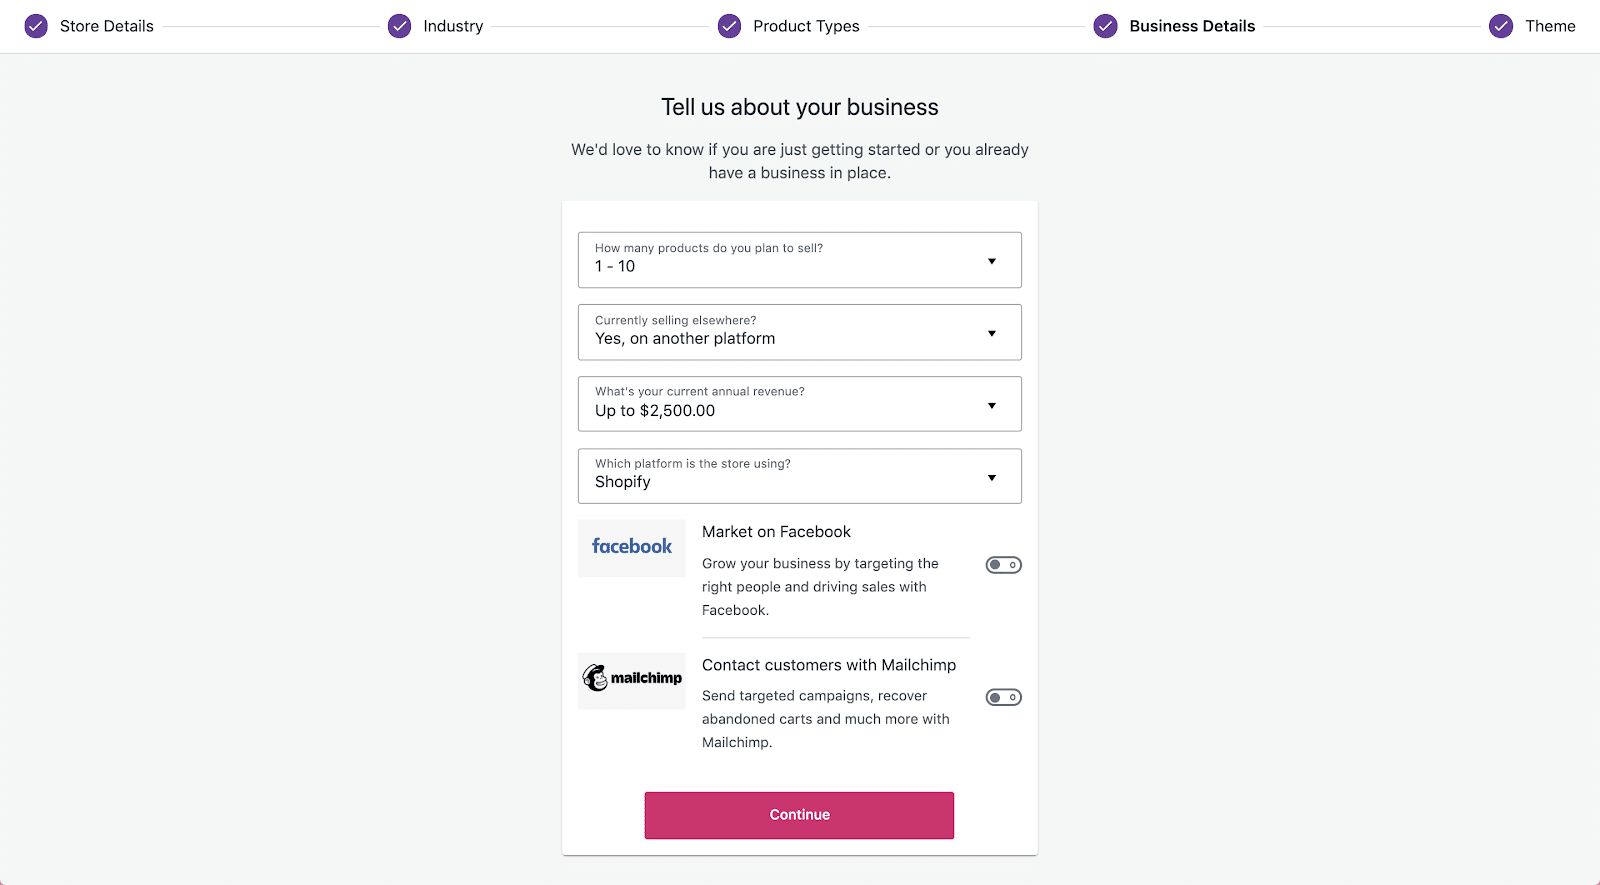
Task: Open the current annual revenue dropdown
Action: pos(799,404)
